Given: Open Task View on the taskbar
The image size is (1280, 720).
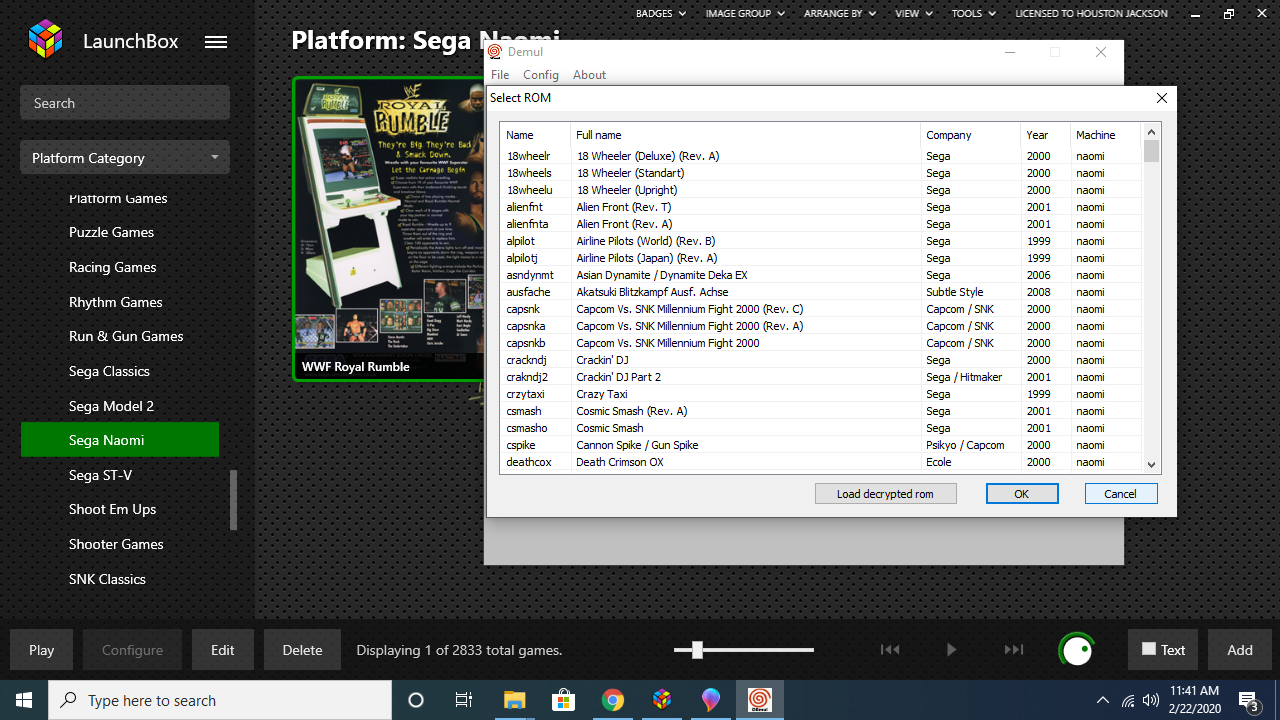Looking at the screenshot, I should click(464, 700).
